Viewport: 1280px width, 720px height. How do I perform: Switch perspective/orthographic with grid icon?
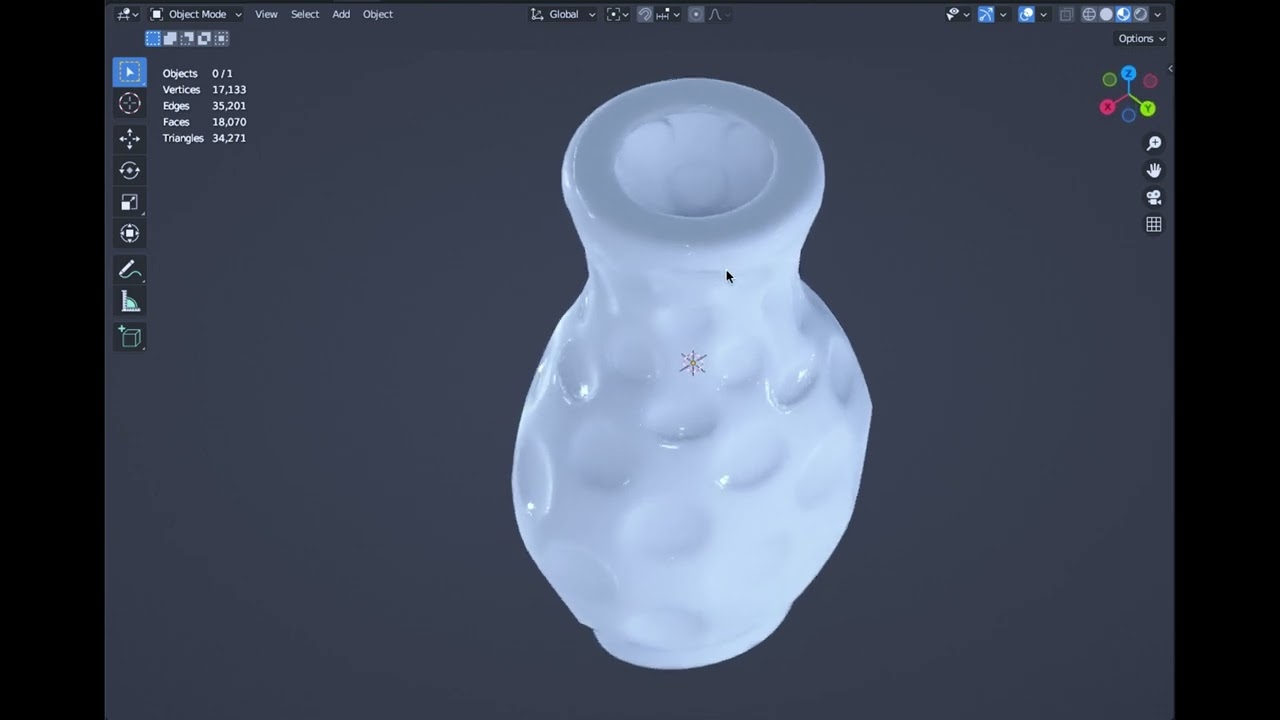click(x=1153, y=225)
